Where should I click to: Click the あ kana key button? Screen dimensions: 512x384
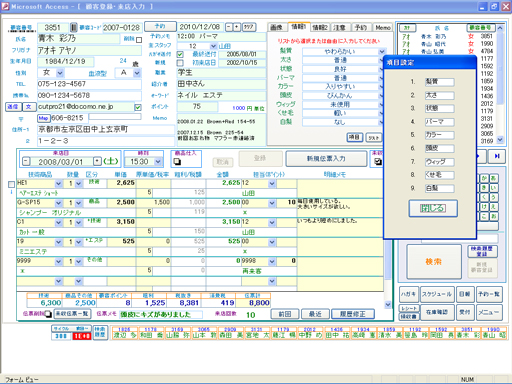coord(493,178)
